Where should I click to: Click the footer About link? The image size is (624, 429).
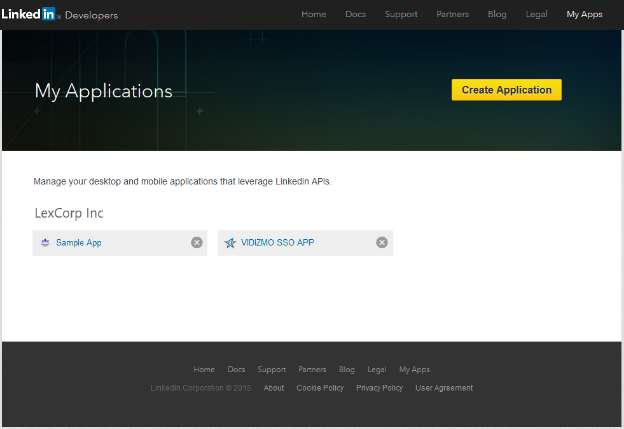(x=274, y=388)
